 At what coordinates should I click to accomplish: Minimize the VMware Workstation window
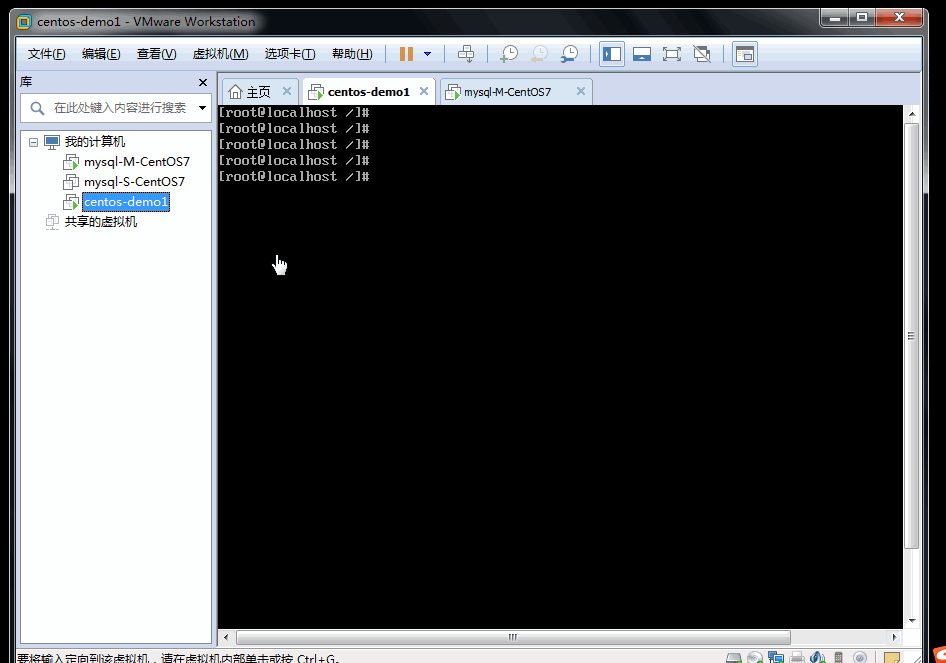coord(835,17)
